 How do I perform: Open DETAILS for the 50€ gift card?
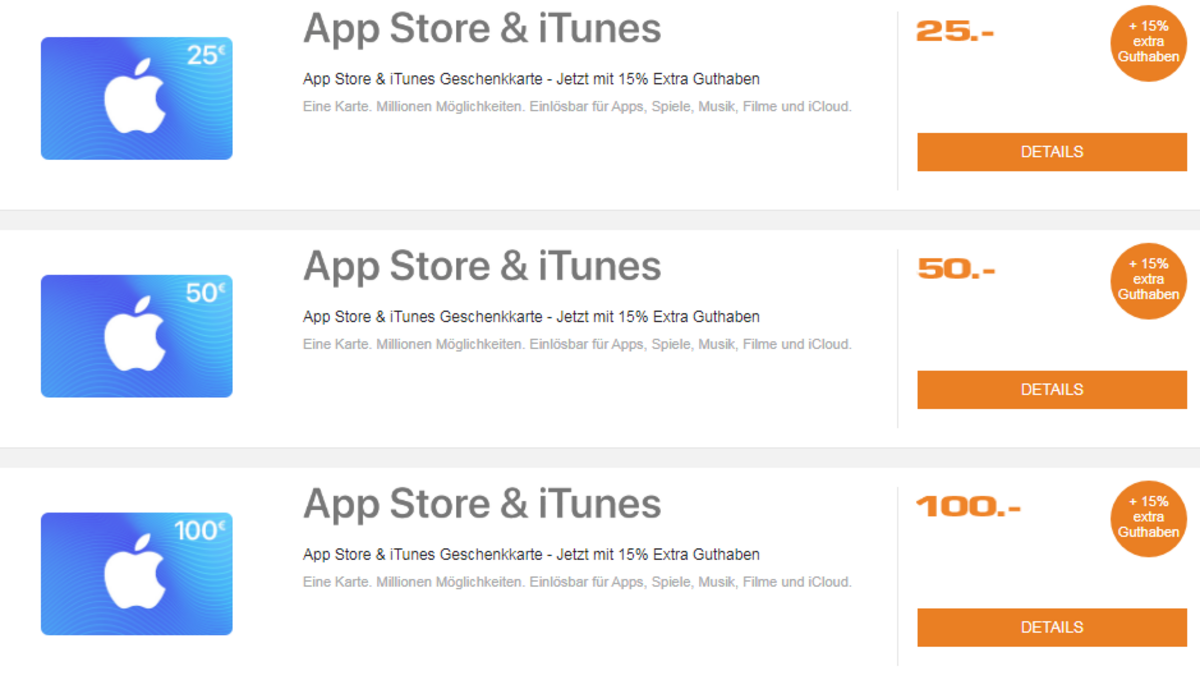pyautogui.click(x=1052, y=390)
